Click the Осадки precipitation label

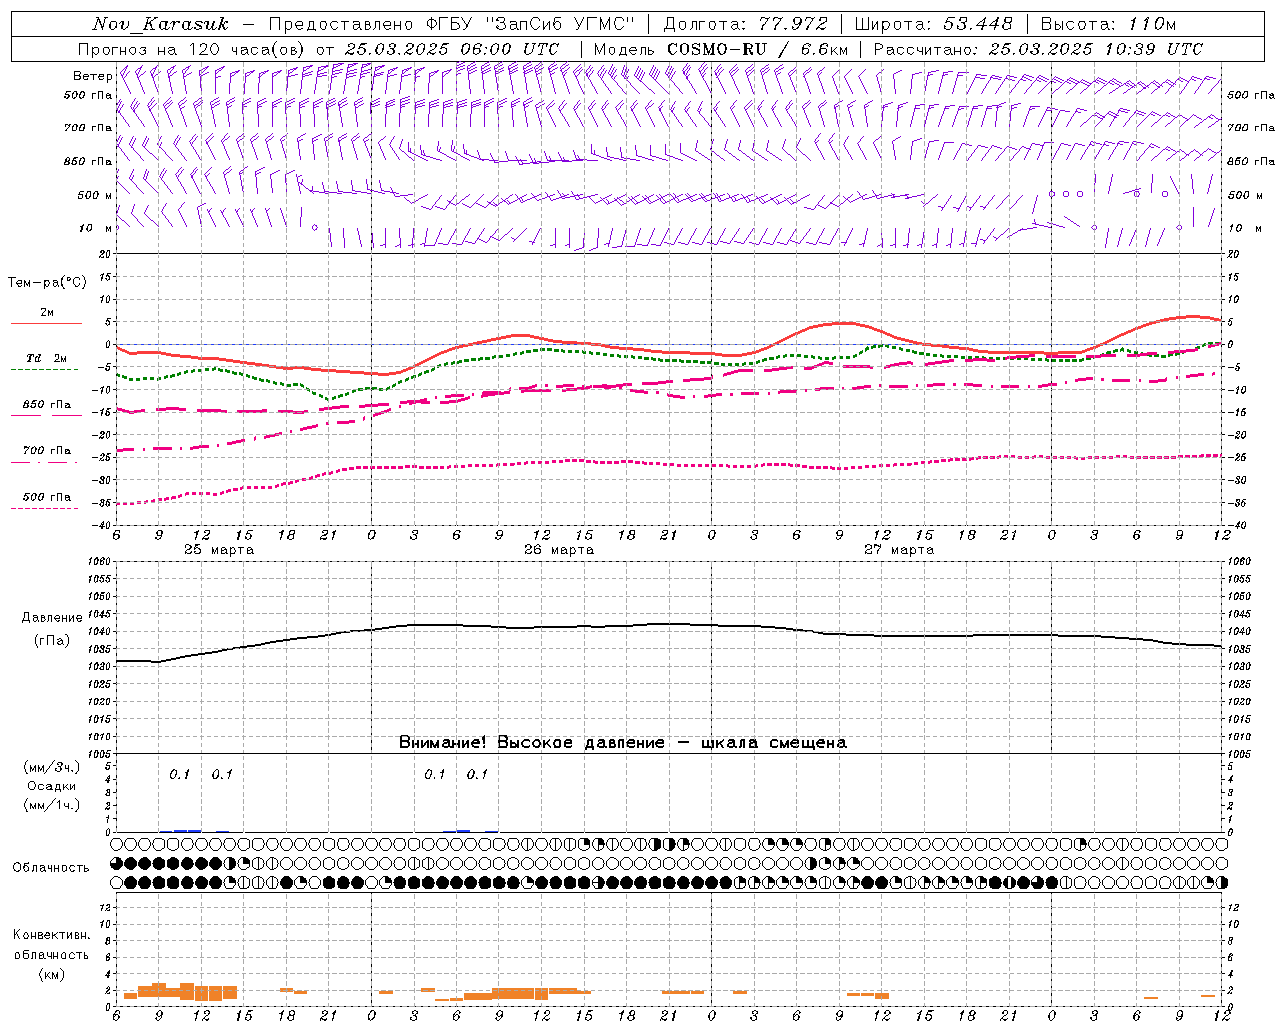(x=52, y=786)
